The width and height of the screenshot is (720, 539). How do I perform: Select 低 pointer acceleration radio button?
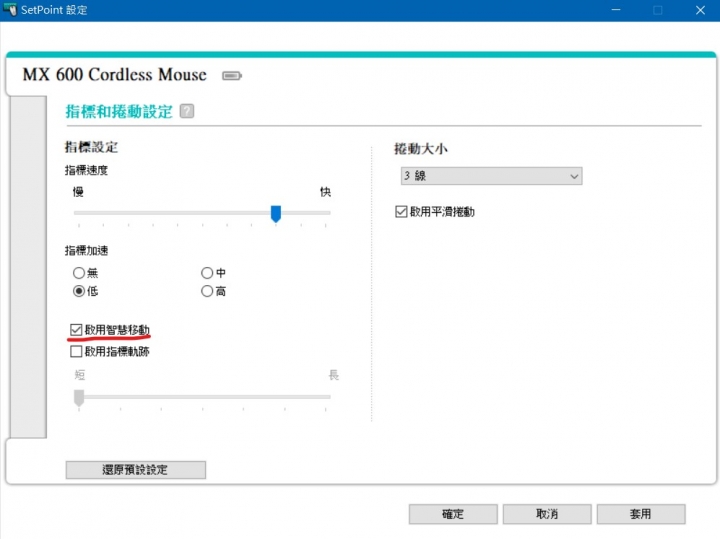[79, 291]
